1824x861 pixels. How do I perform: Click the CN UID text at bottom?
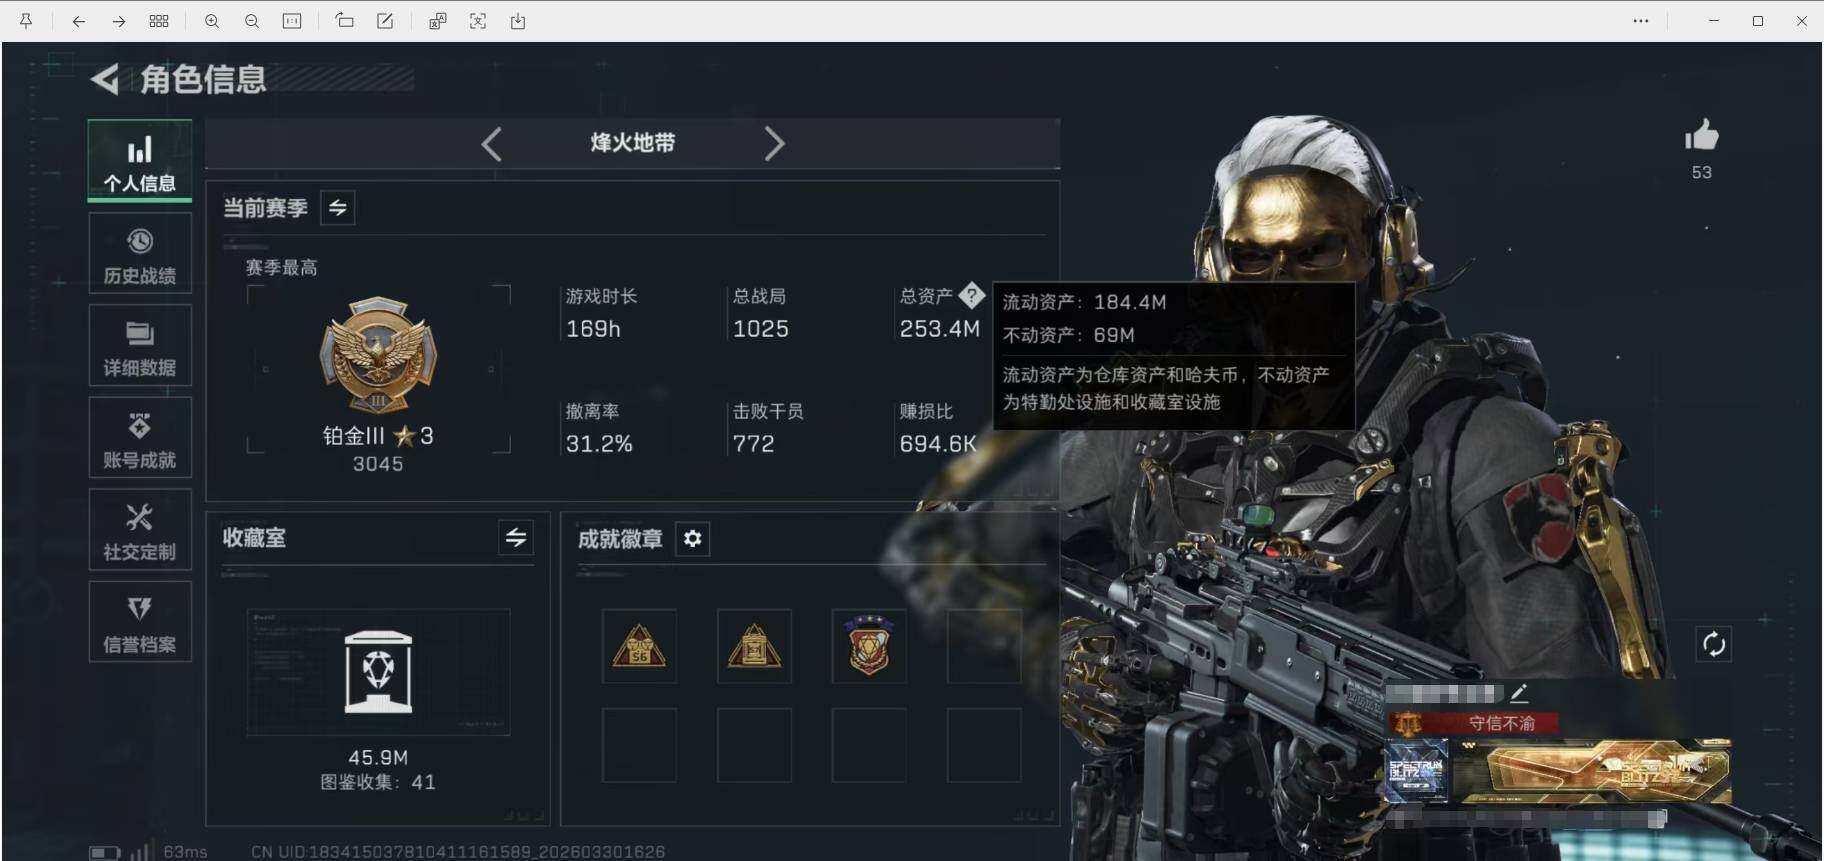coord(458,852)
